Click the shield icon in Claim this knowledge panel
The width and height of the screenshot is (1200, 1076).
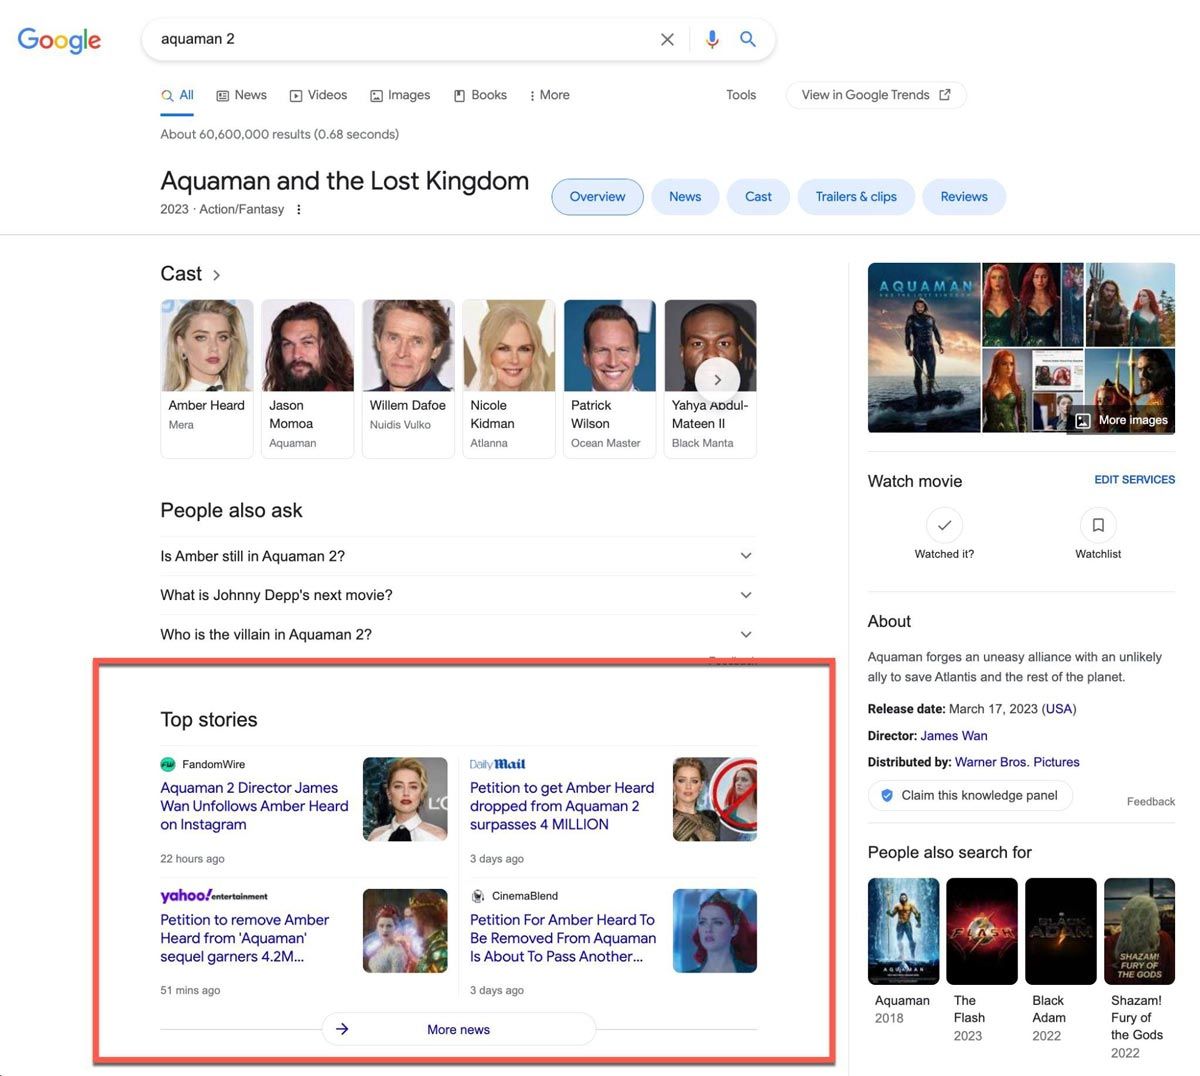click(x=886, y=795)
